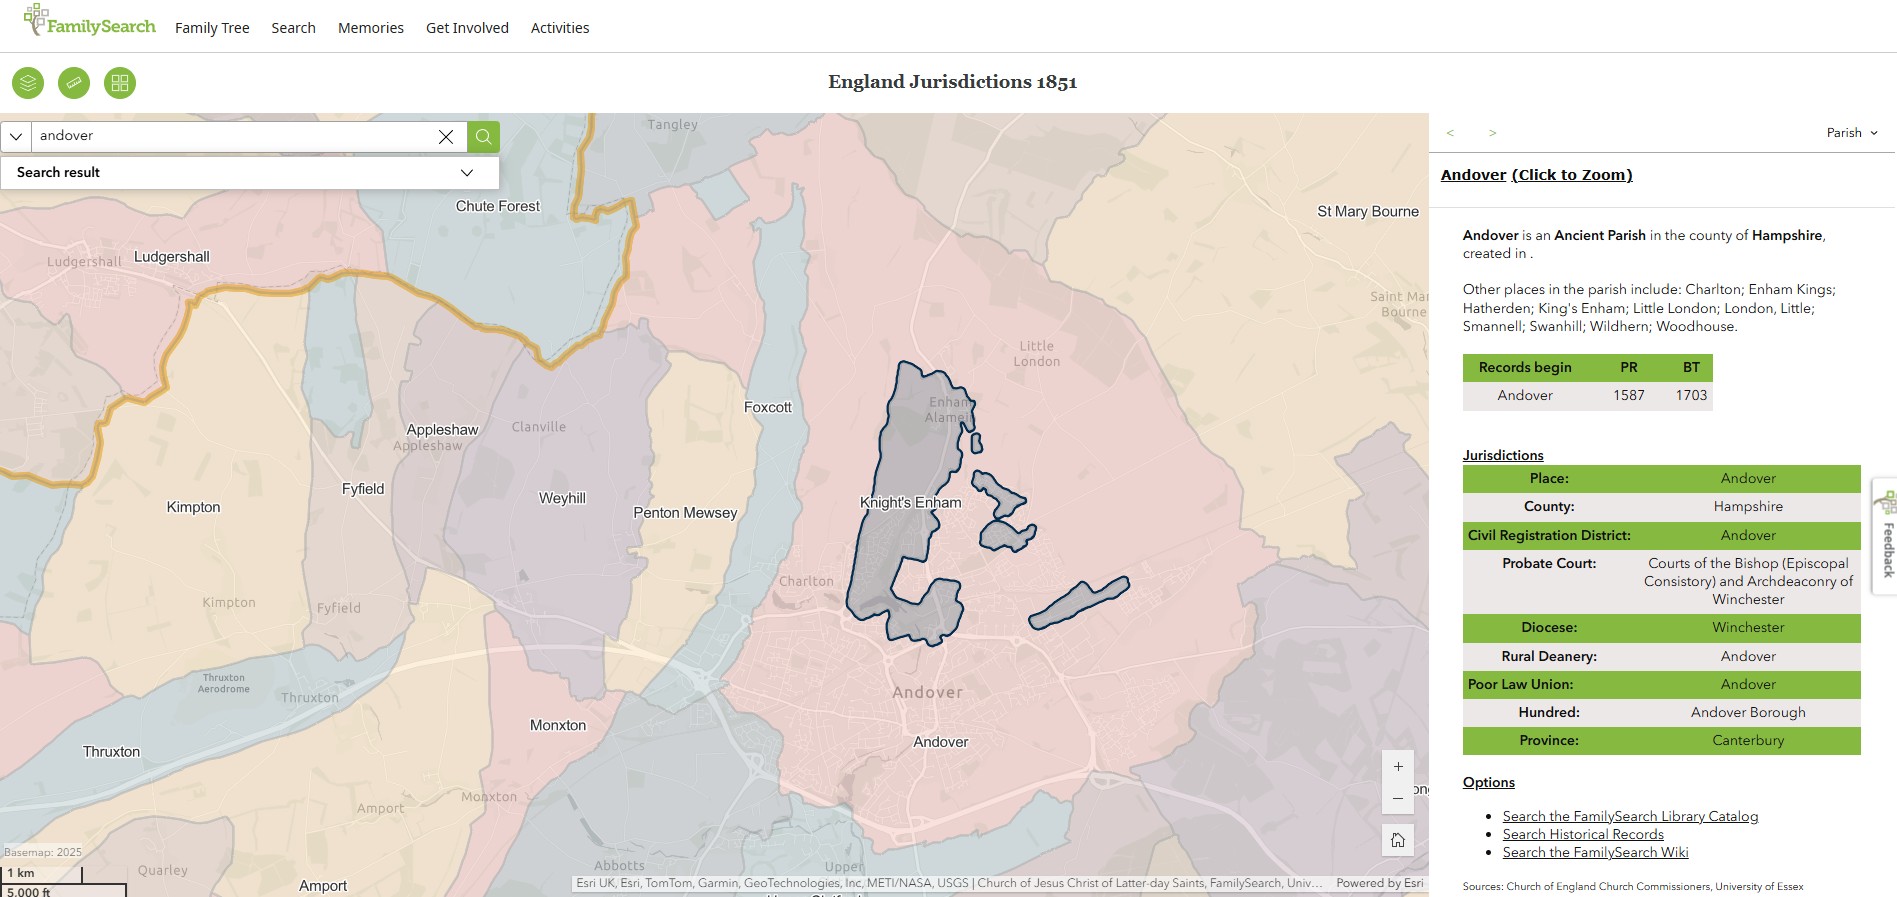This screenshot has width=1897, height=897.
Task: Reset map to home extent
Action: pyautogui.click(x=1398, y=840)
